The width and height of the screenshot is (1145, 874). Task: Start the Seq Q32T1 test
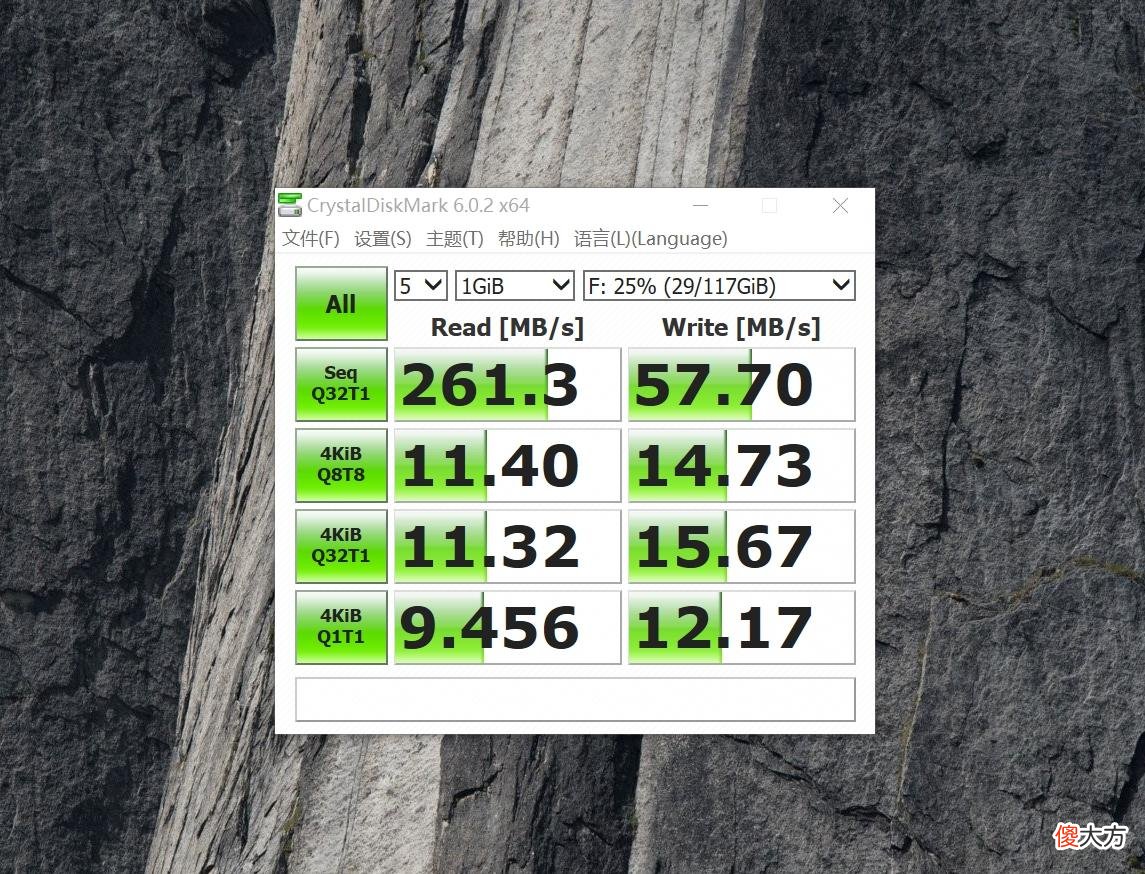[x=341, y=384]
